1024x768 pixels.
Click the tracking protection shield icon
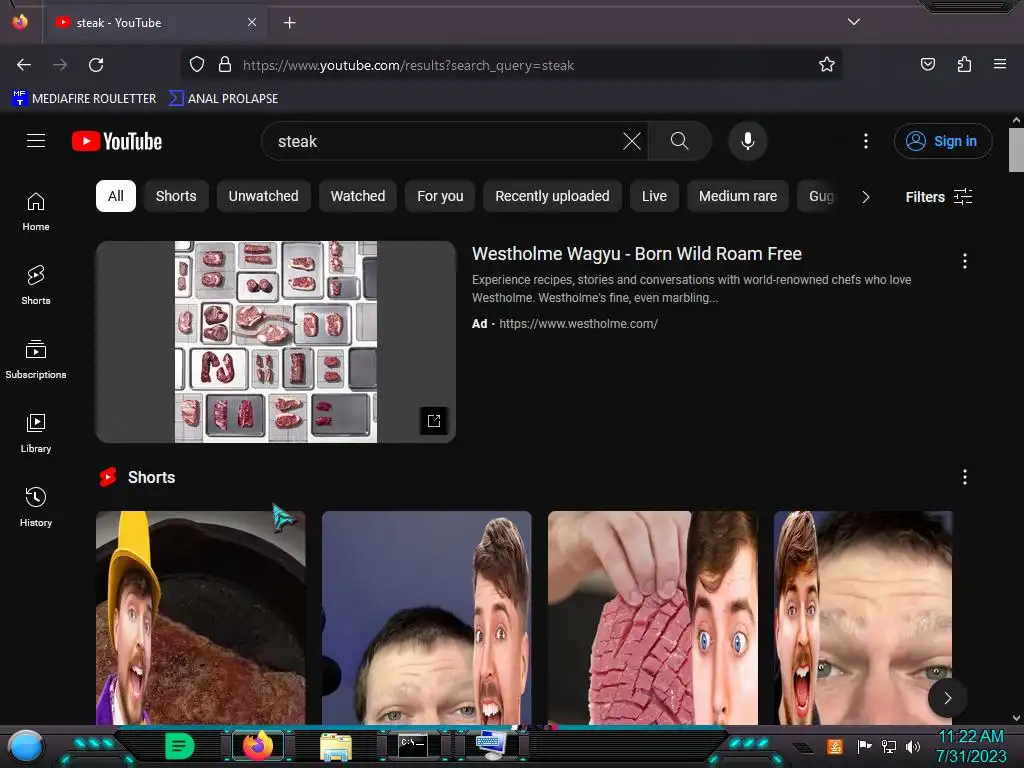click(197, 65)
